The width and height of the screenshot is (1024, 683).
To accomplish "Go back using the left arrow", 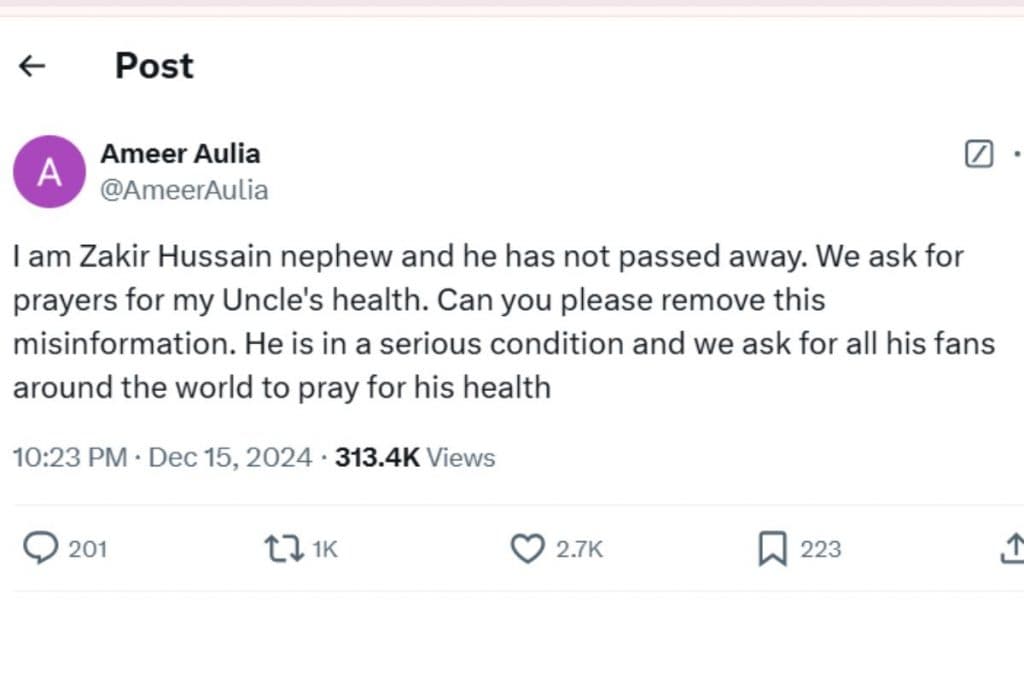I will (33, 66).
